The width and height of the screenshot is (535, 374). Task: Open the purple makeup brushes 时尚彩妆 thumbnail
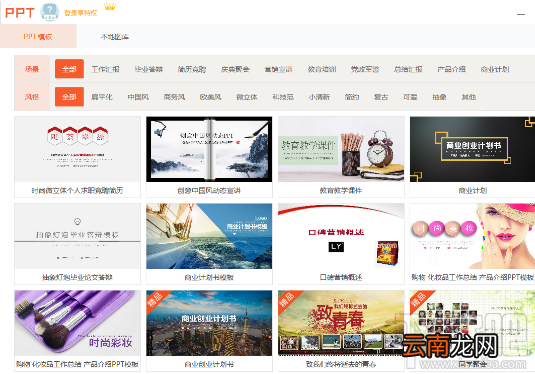coord(77,323)
